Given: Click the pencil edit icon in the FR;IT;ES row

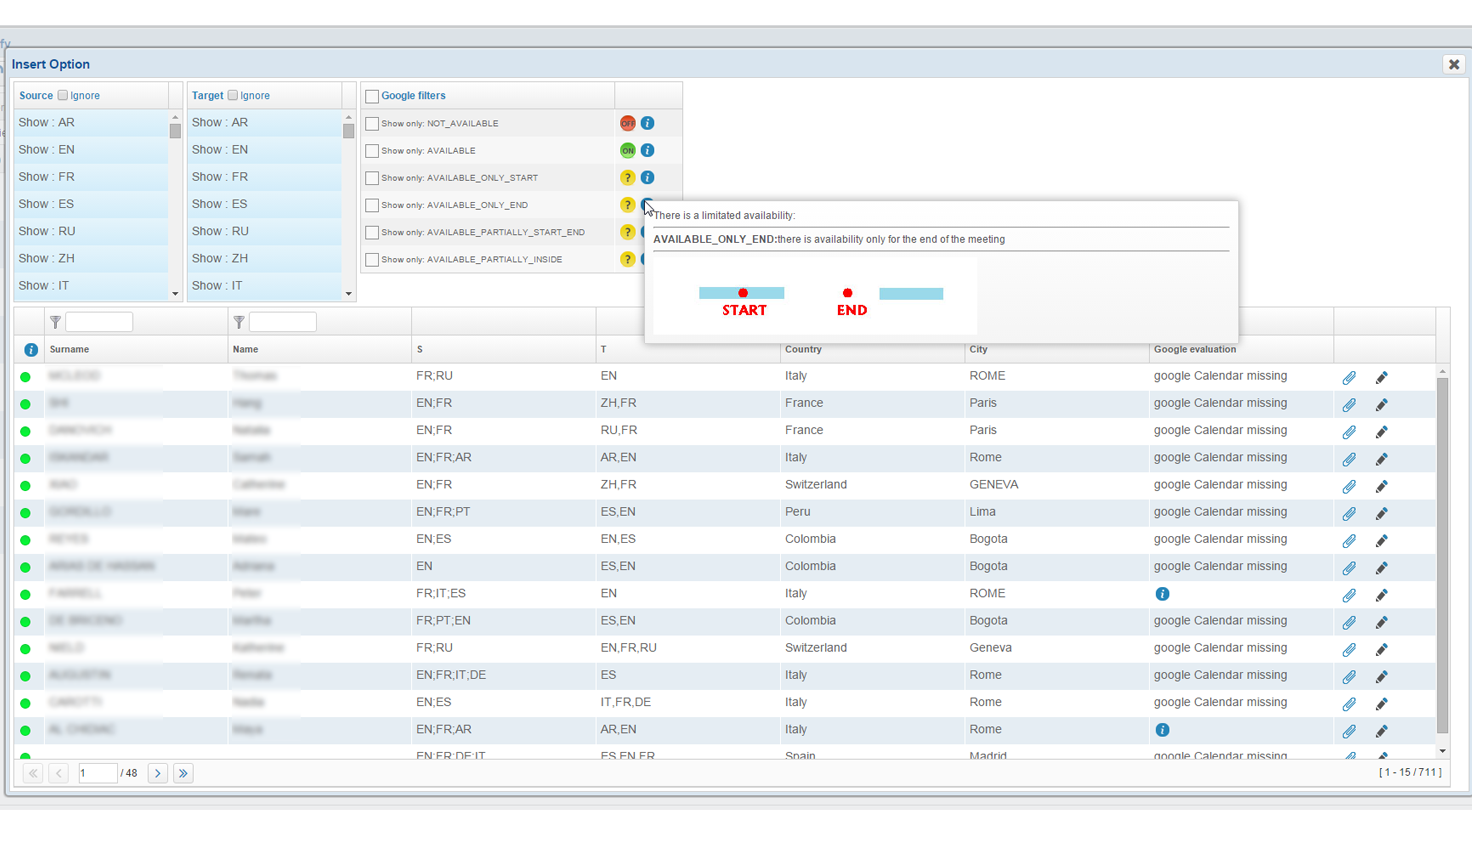Looking at the screenshot, I should [1382, 595].
